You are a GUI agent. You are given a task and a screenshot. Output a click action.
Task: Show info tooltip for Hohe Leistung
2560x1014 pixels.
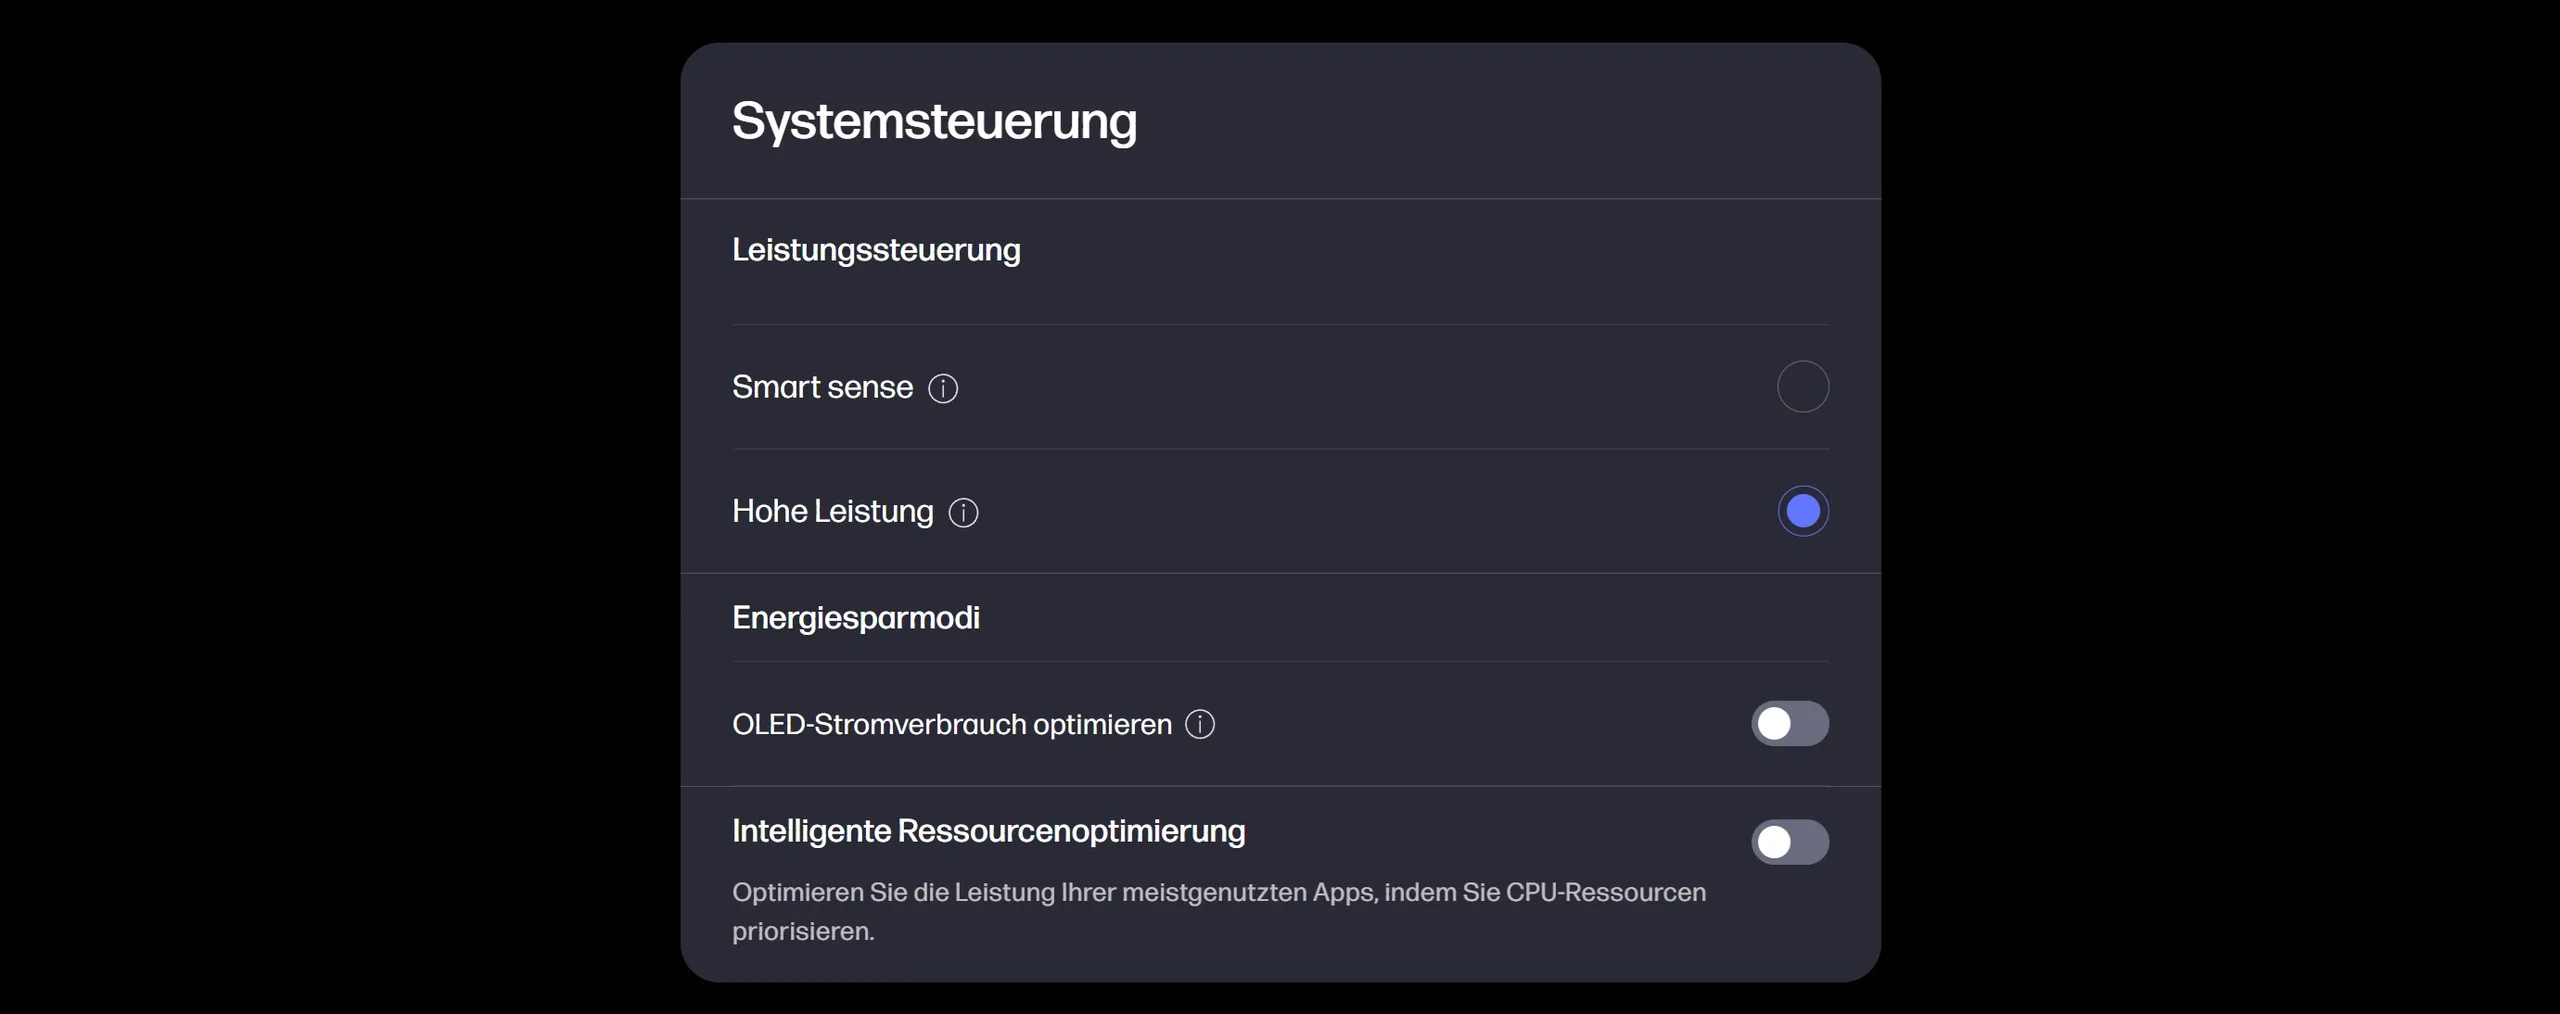(x=963, y=512)
